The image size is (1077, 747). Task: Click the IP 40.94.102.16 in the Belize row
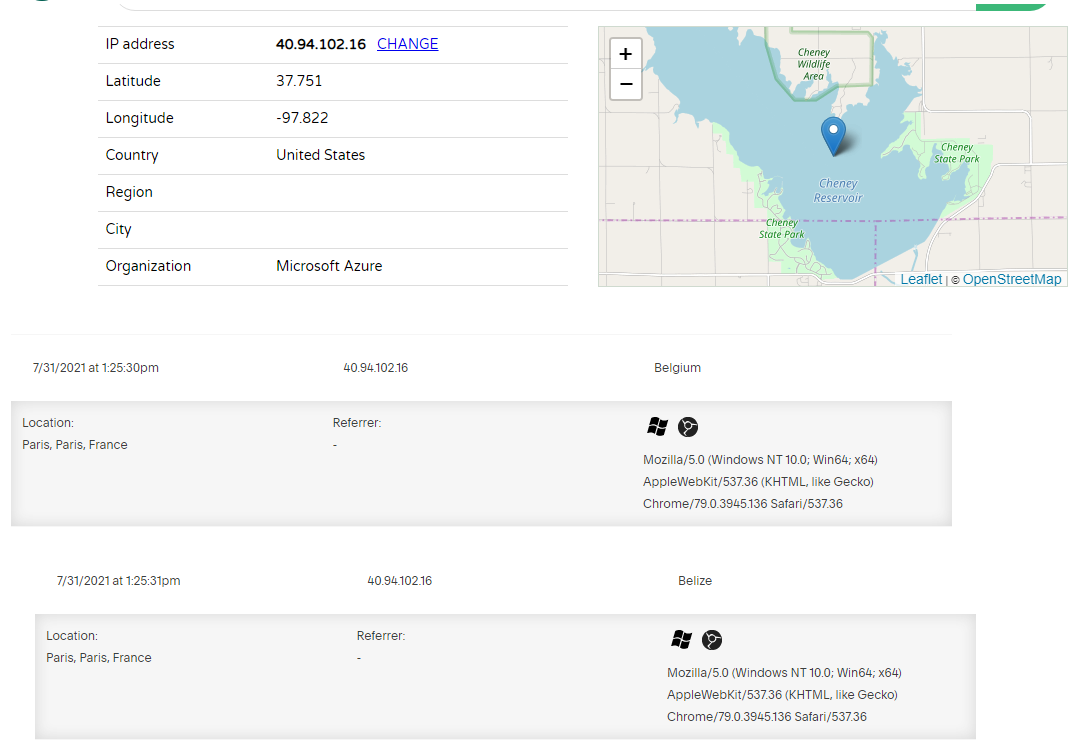(x=400, y=581)
